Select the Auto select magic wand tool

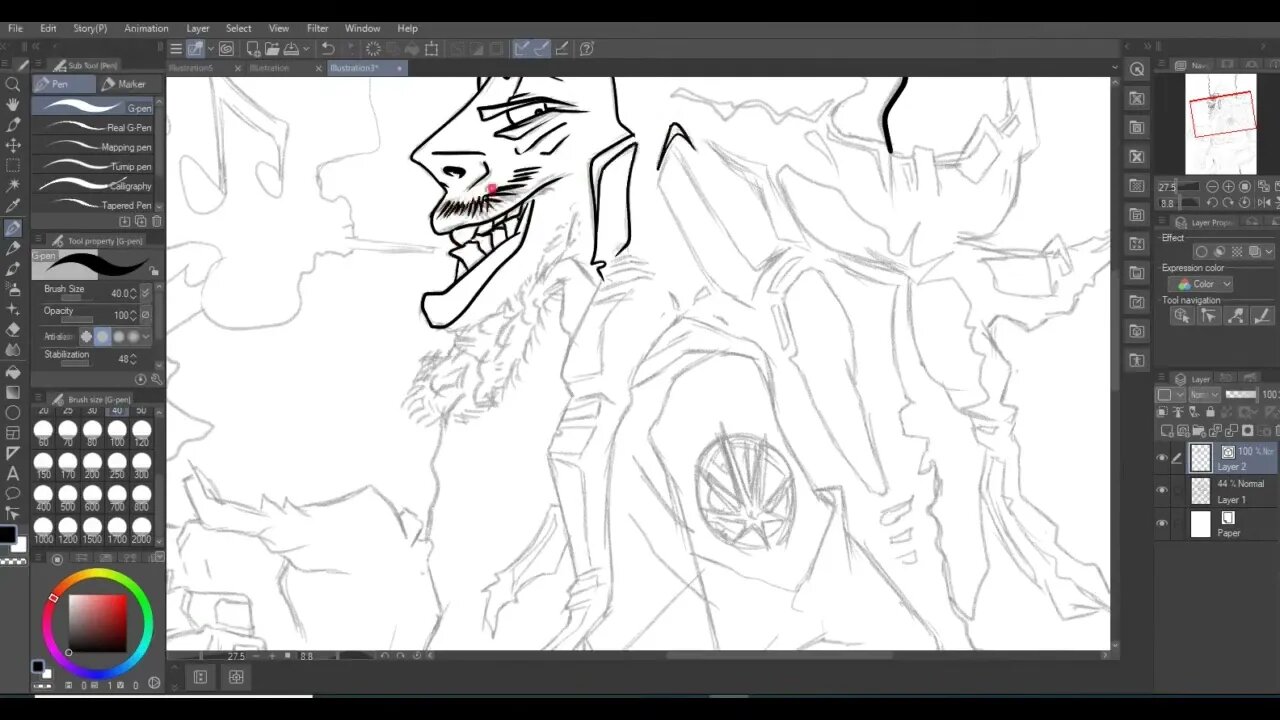click(13, 187)
